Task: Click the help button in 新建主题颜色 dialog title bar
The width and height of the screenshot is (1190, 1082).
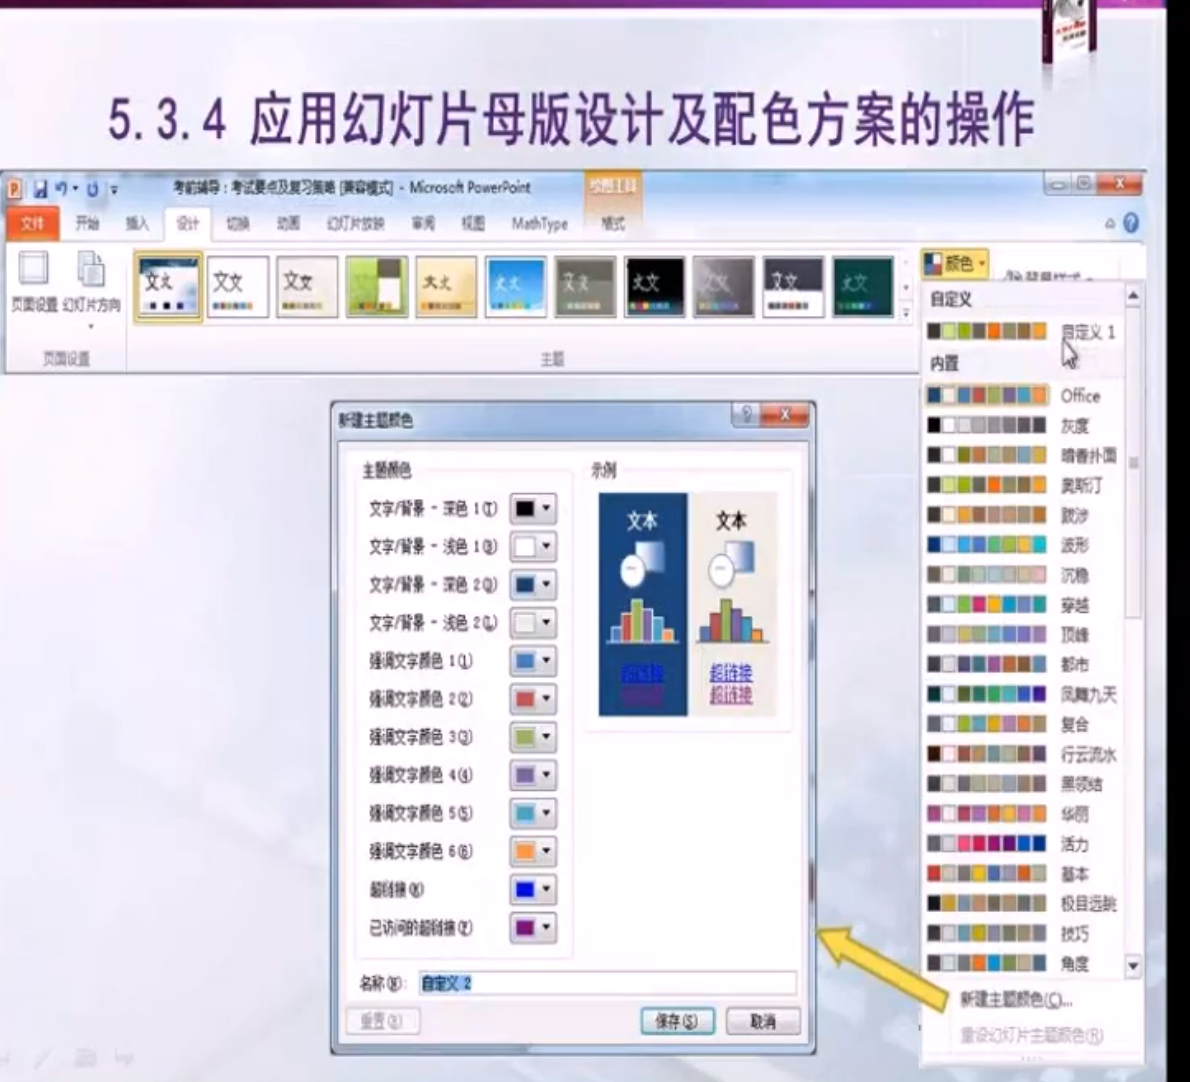Action: (746, 414)
